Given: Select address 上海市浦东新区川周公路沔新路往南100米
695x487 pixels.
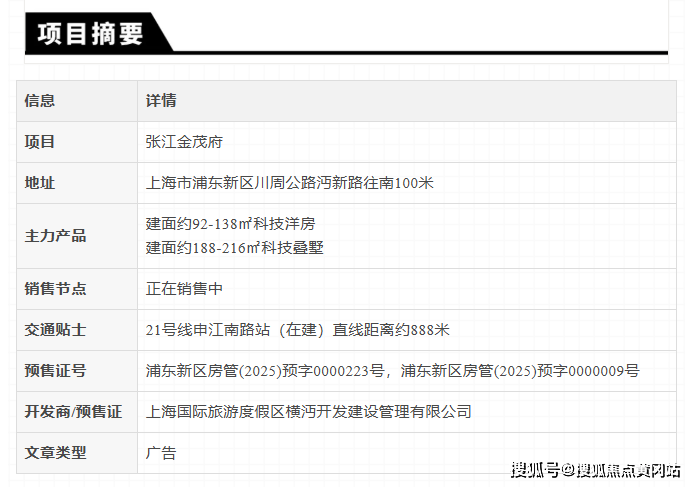Looking at the screenshot, I should point(289,183).
